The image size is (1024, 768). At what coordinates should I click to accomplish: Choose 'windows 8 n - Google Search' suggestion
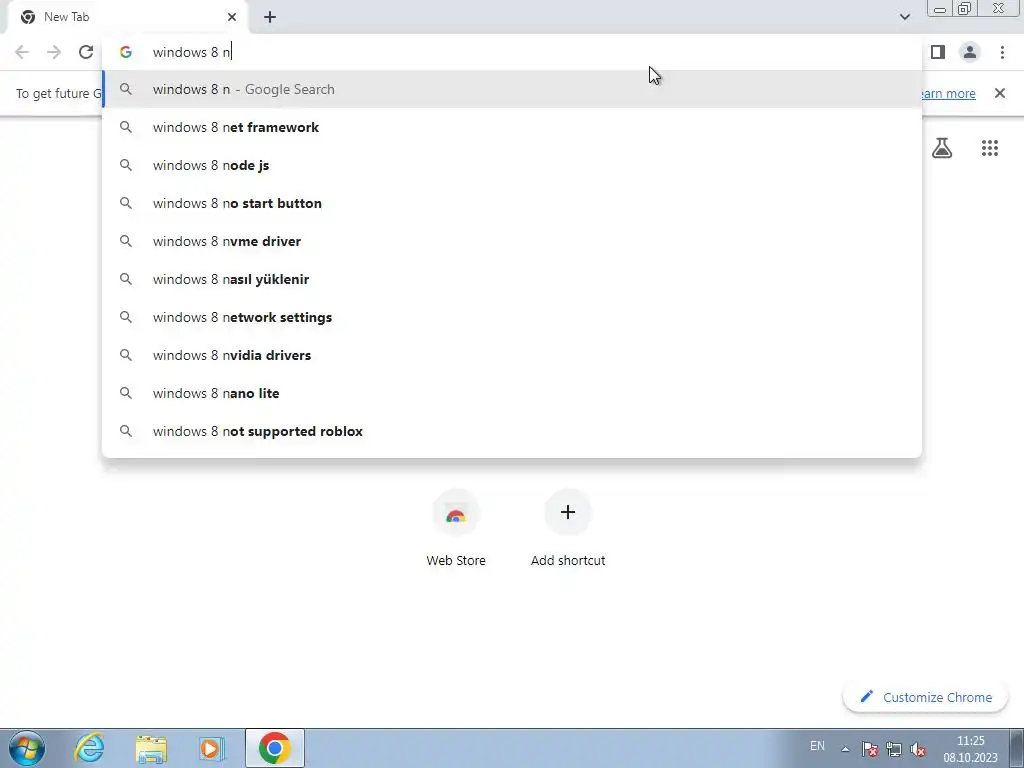[x=512, y=89]
